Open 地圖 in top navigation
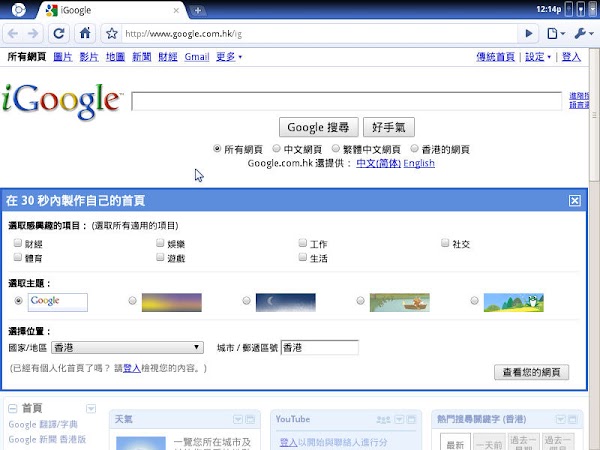 pos(115,57)
